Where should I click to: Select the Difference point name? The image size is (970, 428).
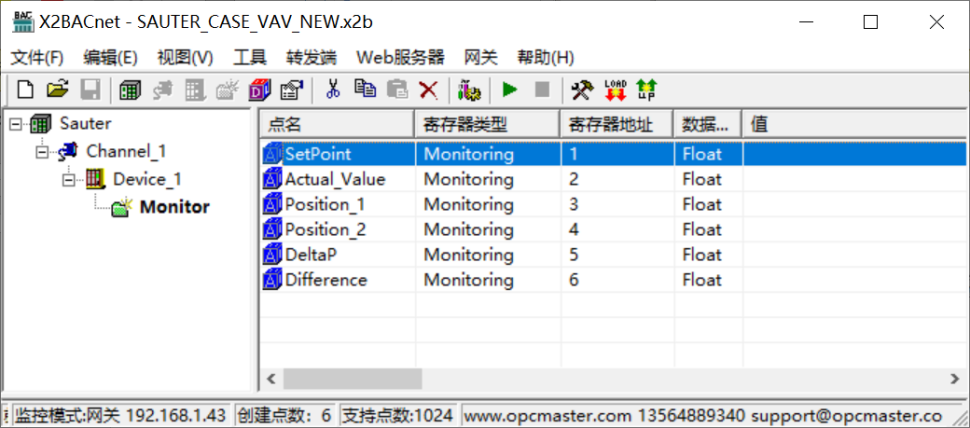pos(326,280)
